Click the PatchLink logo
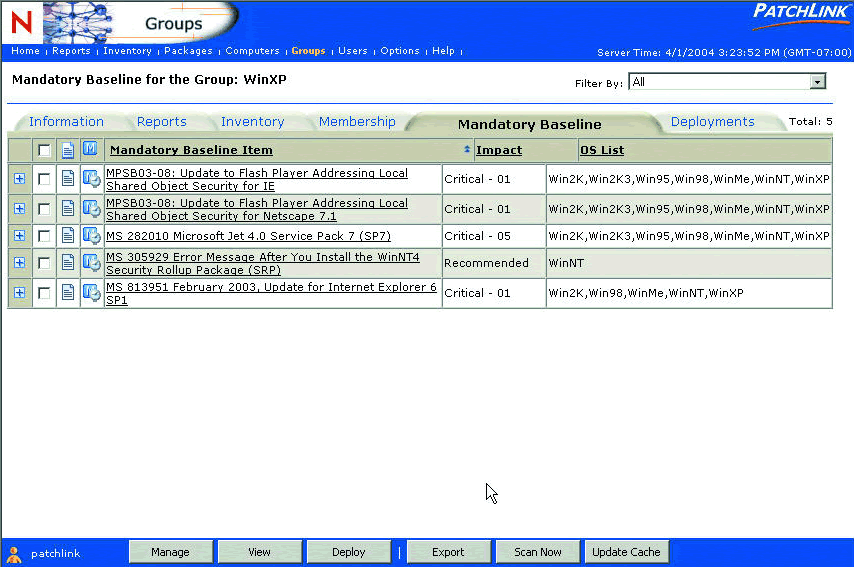Screen dimensions: 854x567 pyautogui.click(x=800, y=15)
